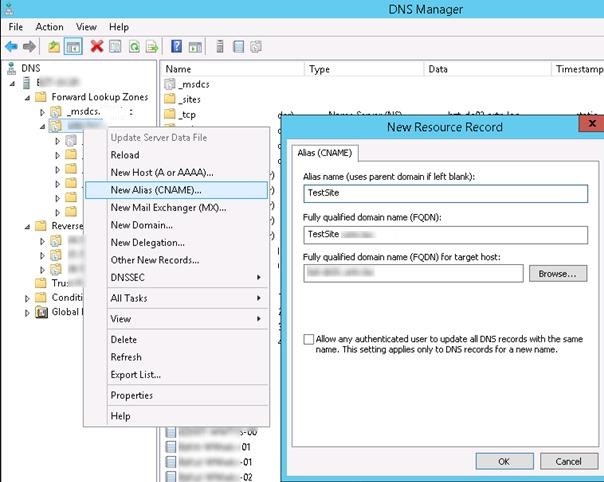Click the Up One Level folder icon

53,46
